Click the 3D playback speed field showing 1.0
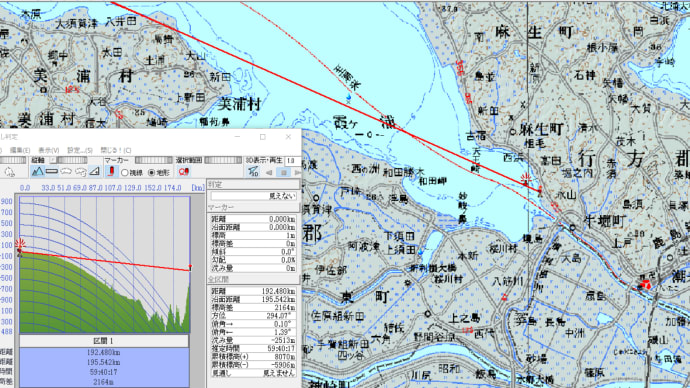690x388 pixels. [293, 161]
